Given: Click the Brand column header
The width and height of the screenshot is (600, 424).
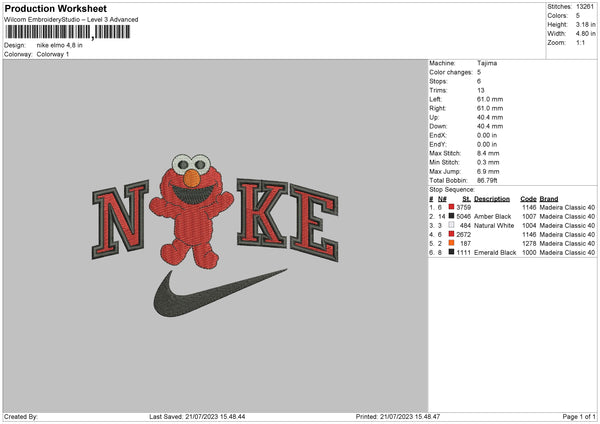Looking at the screenshot, I should click(549, 199).
